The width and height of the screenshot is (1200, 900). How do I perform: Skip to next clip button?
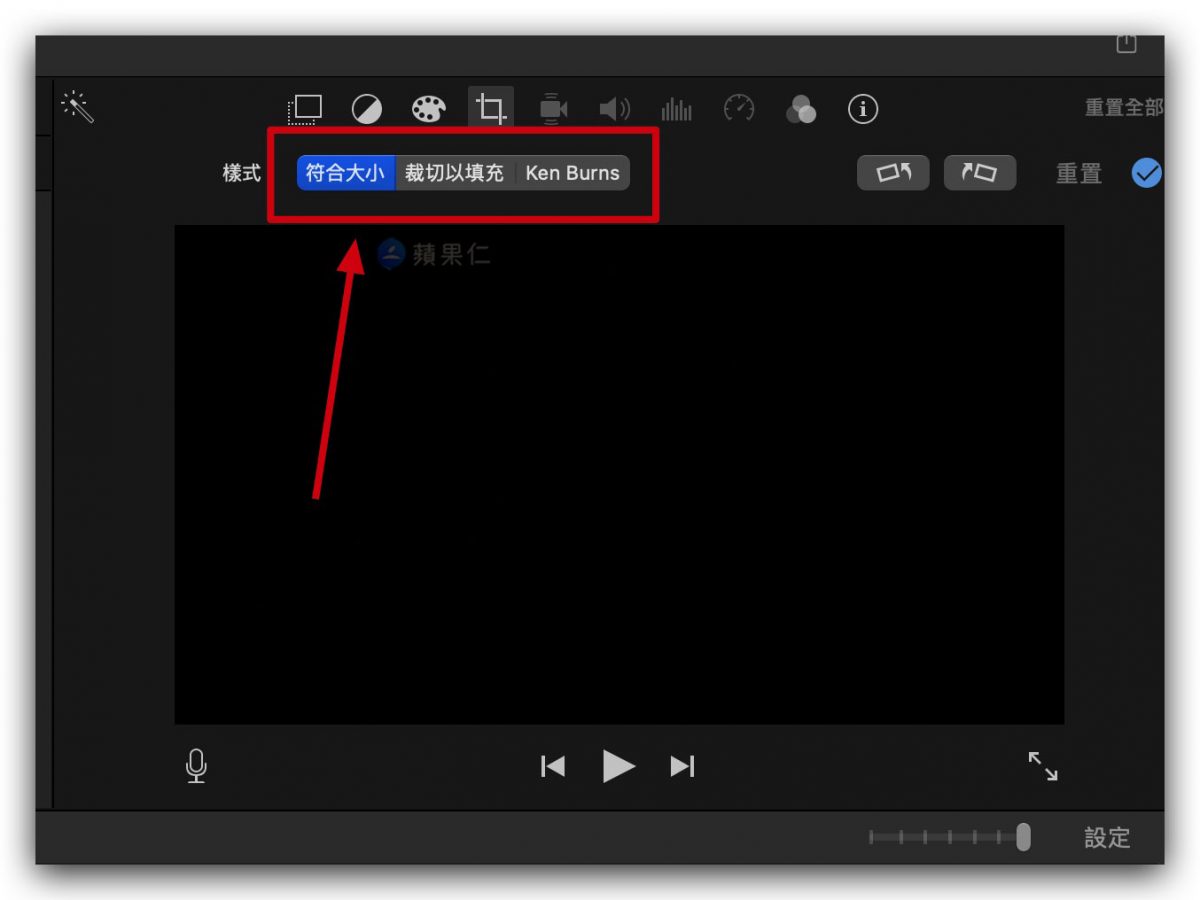[682, 766]
